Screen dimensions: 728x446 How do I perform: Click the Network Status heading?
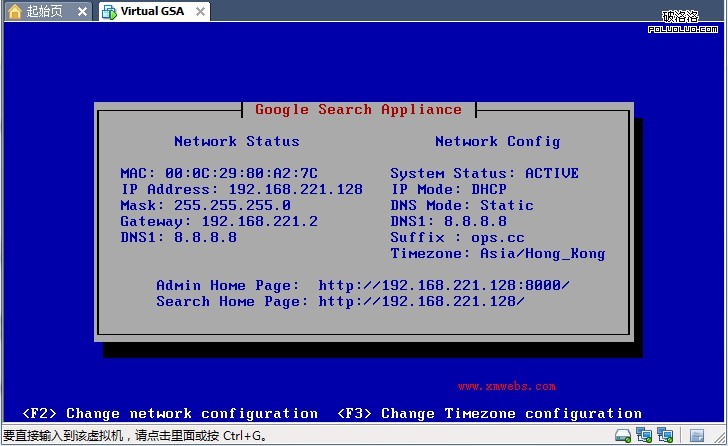click(237, 142)
